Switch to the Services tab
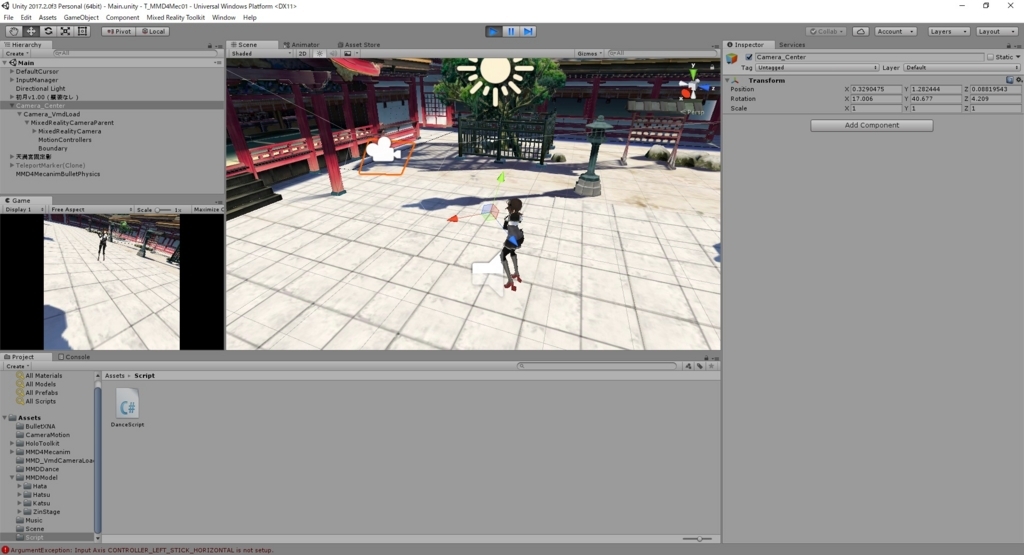The height and width of the screenshot is (555, 1024). (792, 45)
